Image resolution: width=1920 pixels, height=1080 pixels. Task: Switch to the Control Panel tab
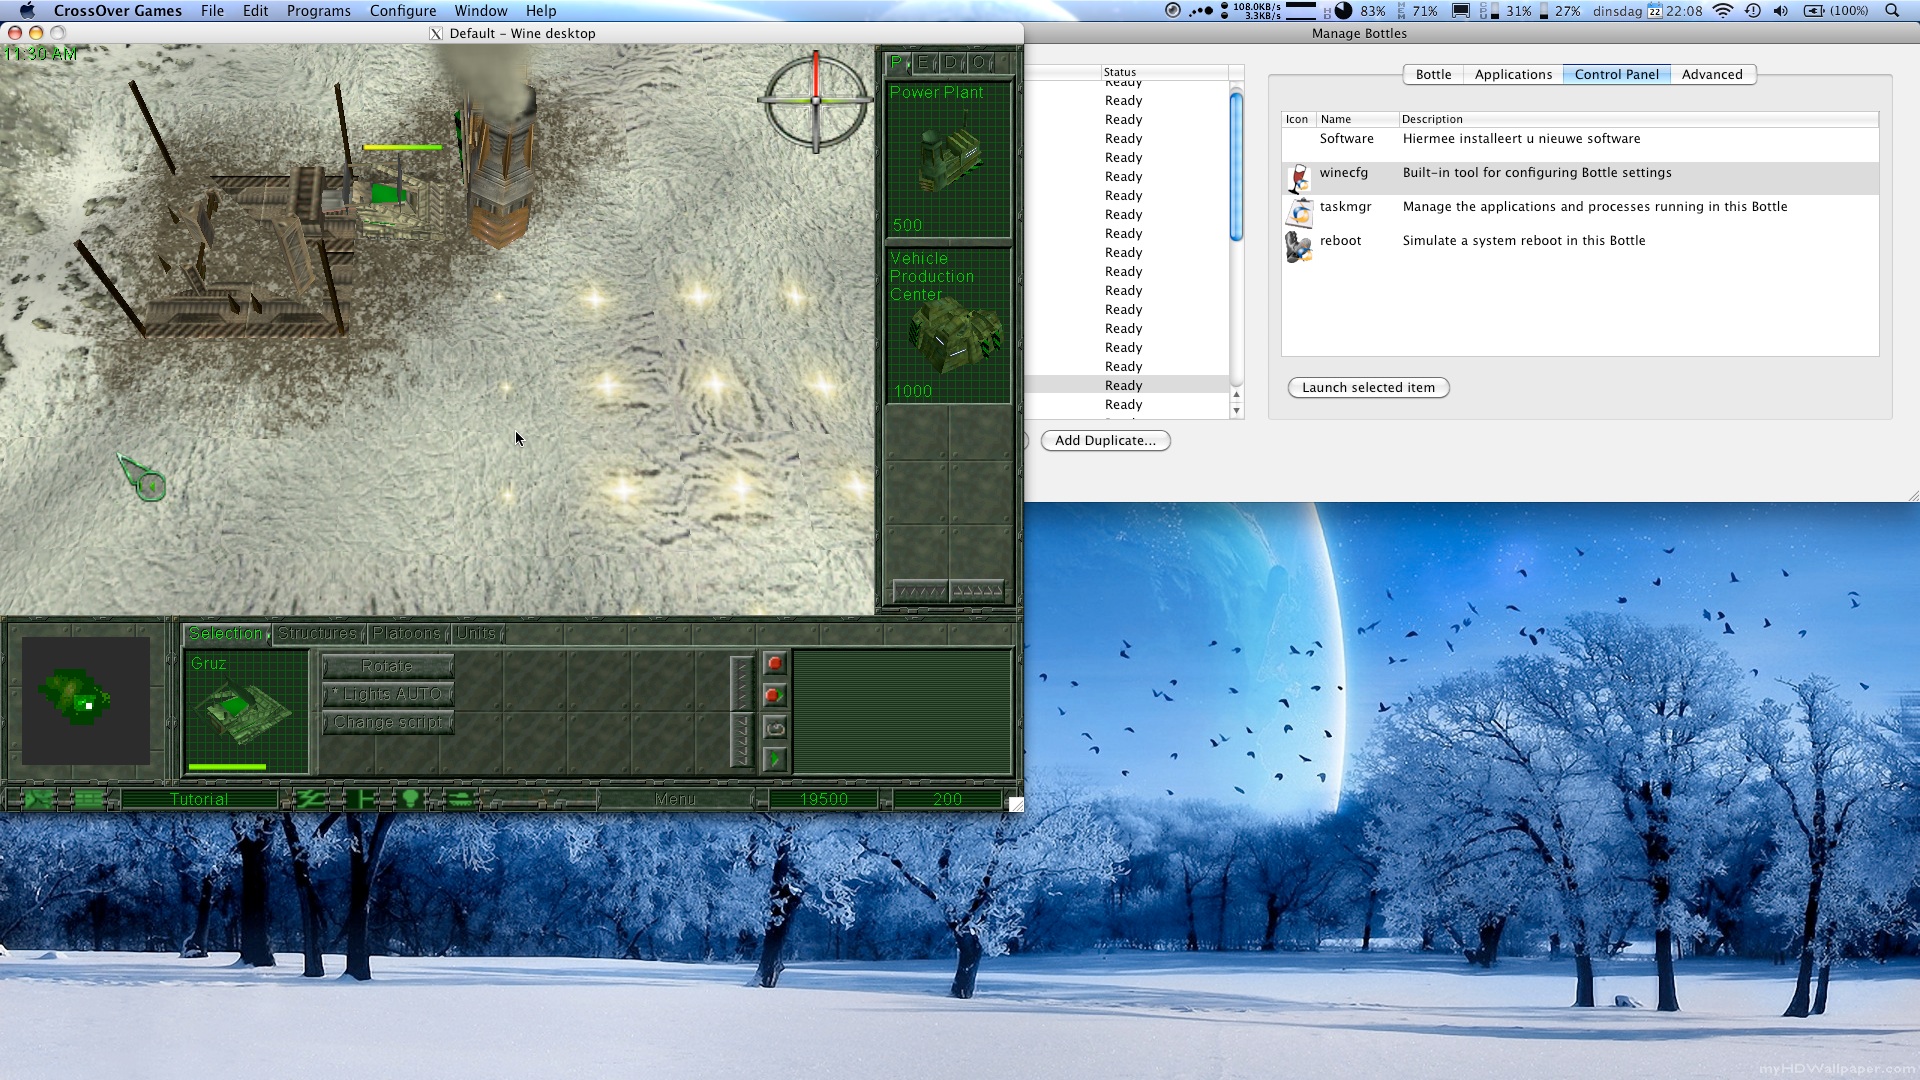click(1616, 75)
